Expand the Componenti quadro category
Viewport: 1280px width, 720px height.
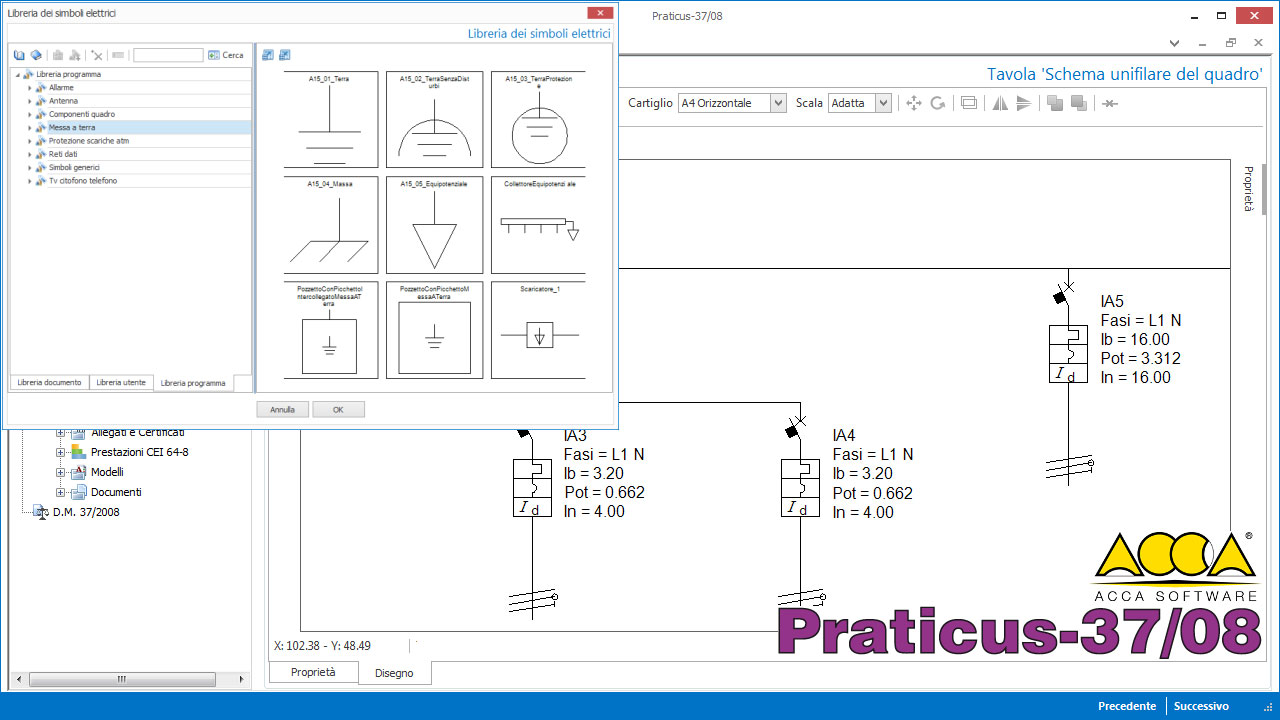(x=30, y=114)
